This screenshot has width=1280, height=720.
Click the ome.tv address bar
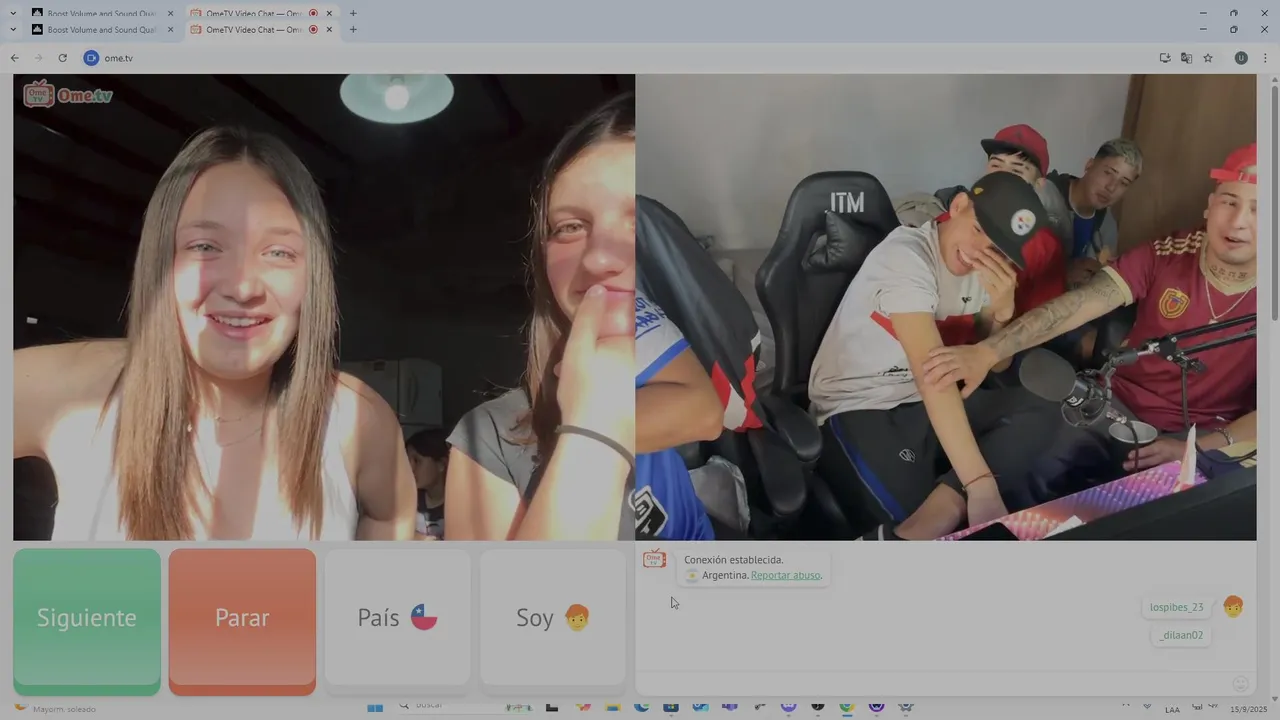tap(620, 58)
